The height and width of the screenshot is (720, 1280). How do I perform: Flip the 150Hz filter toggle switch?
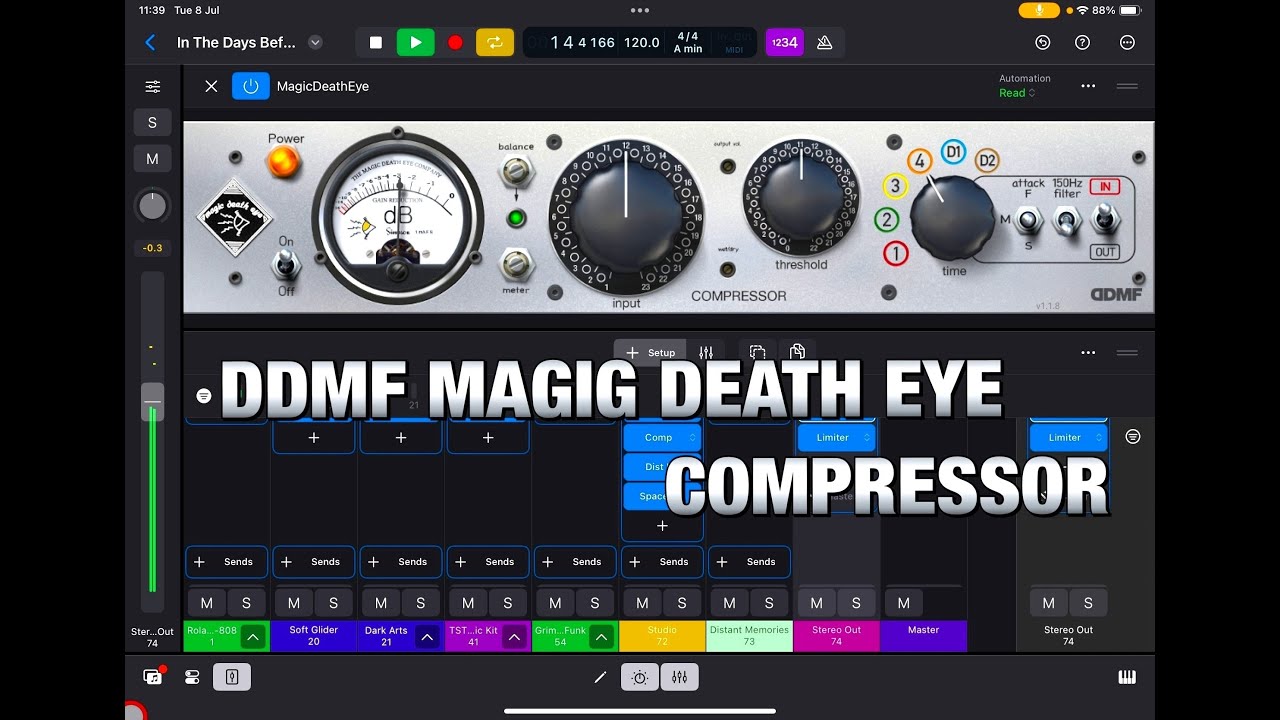tap(1067, 220)
